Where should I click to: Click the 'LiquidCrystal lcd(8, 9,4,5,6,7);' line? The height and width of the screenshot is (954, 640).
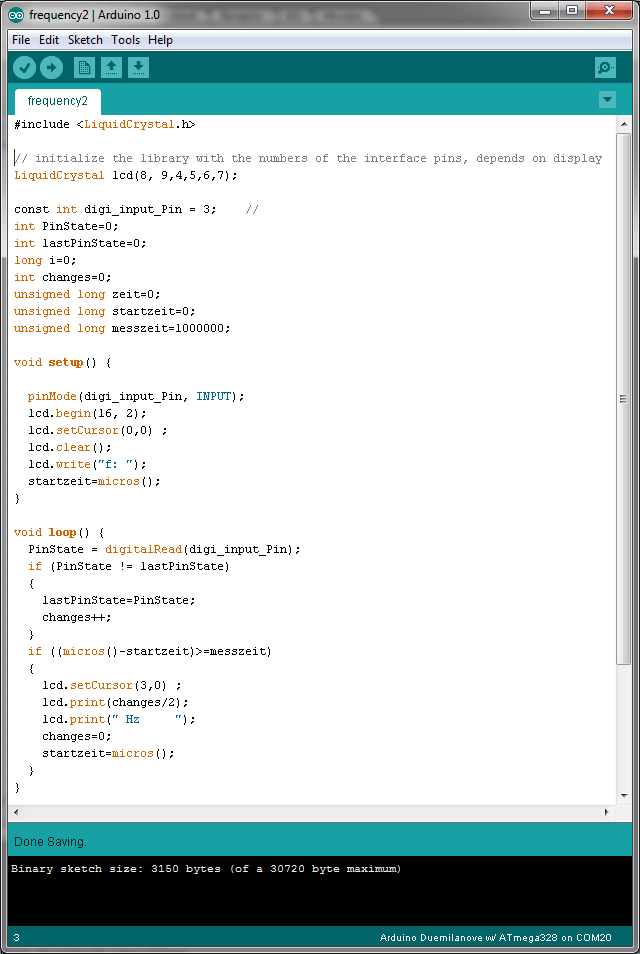(x=126, y=175)
